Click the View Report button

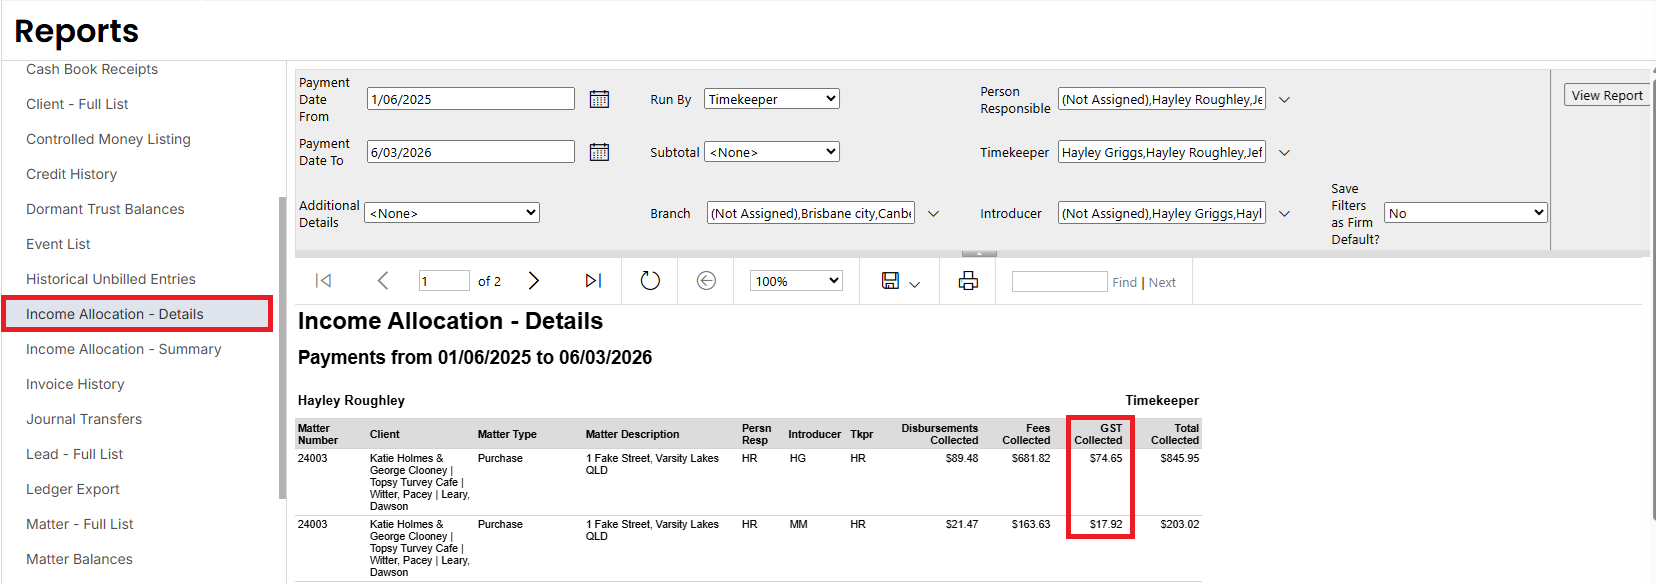click(x=1606, y=95)
